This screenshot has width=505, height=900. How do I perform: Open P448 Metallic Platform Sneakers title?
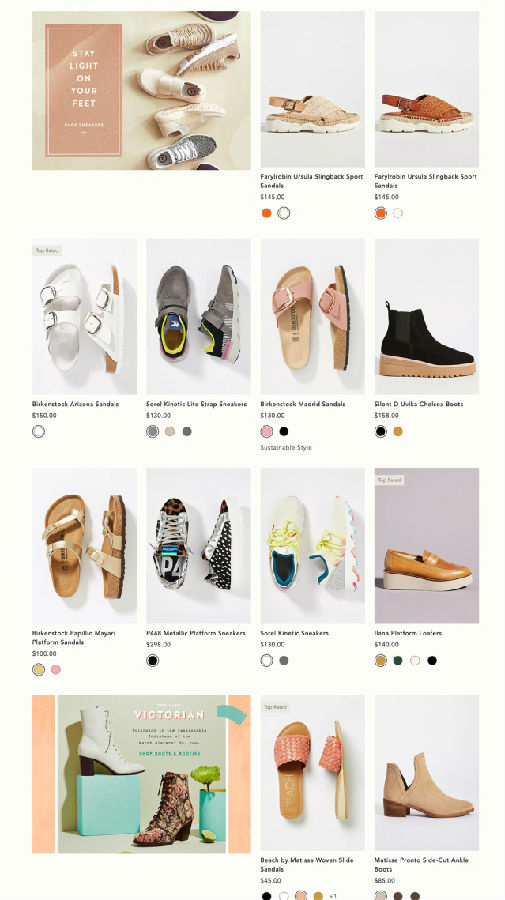click(x=196, y=633)
